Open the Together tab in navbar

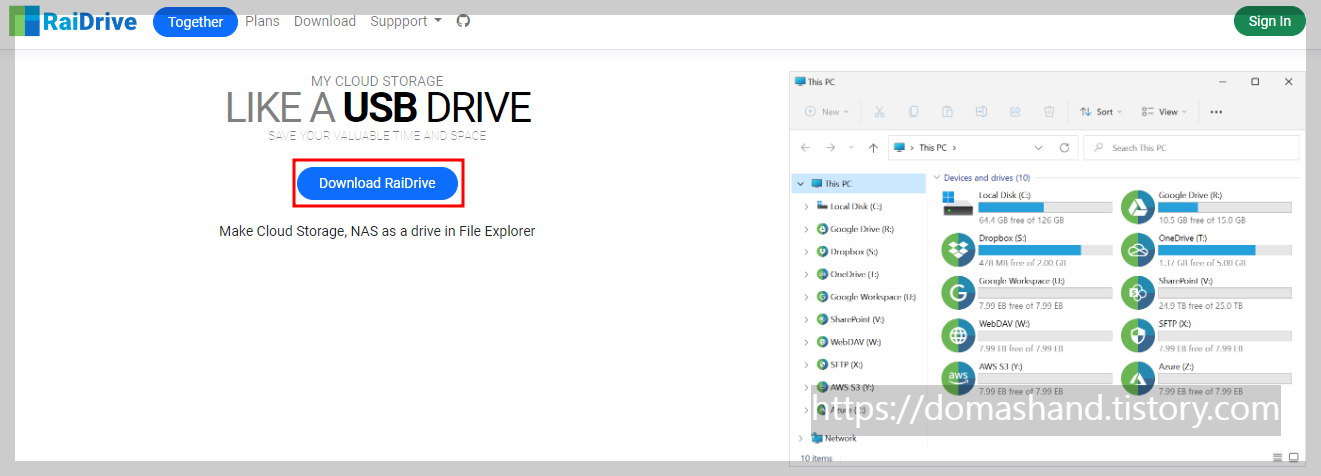195,22
